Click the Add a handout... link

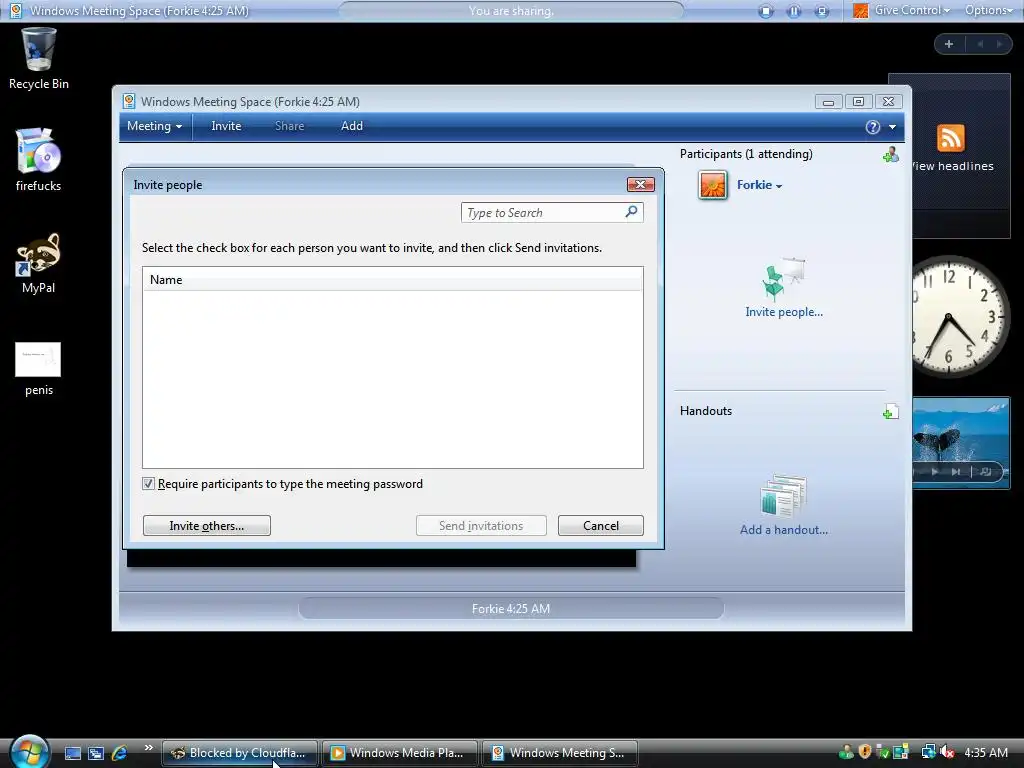tap(784, 530)
